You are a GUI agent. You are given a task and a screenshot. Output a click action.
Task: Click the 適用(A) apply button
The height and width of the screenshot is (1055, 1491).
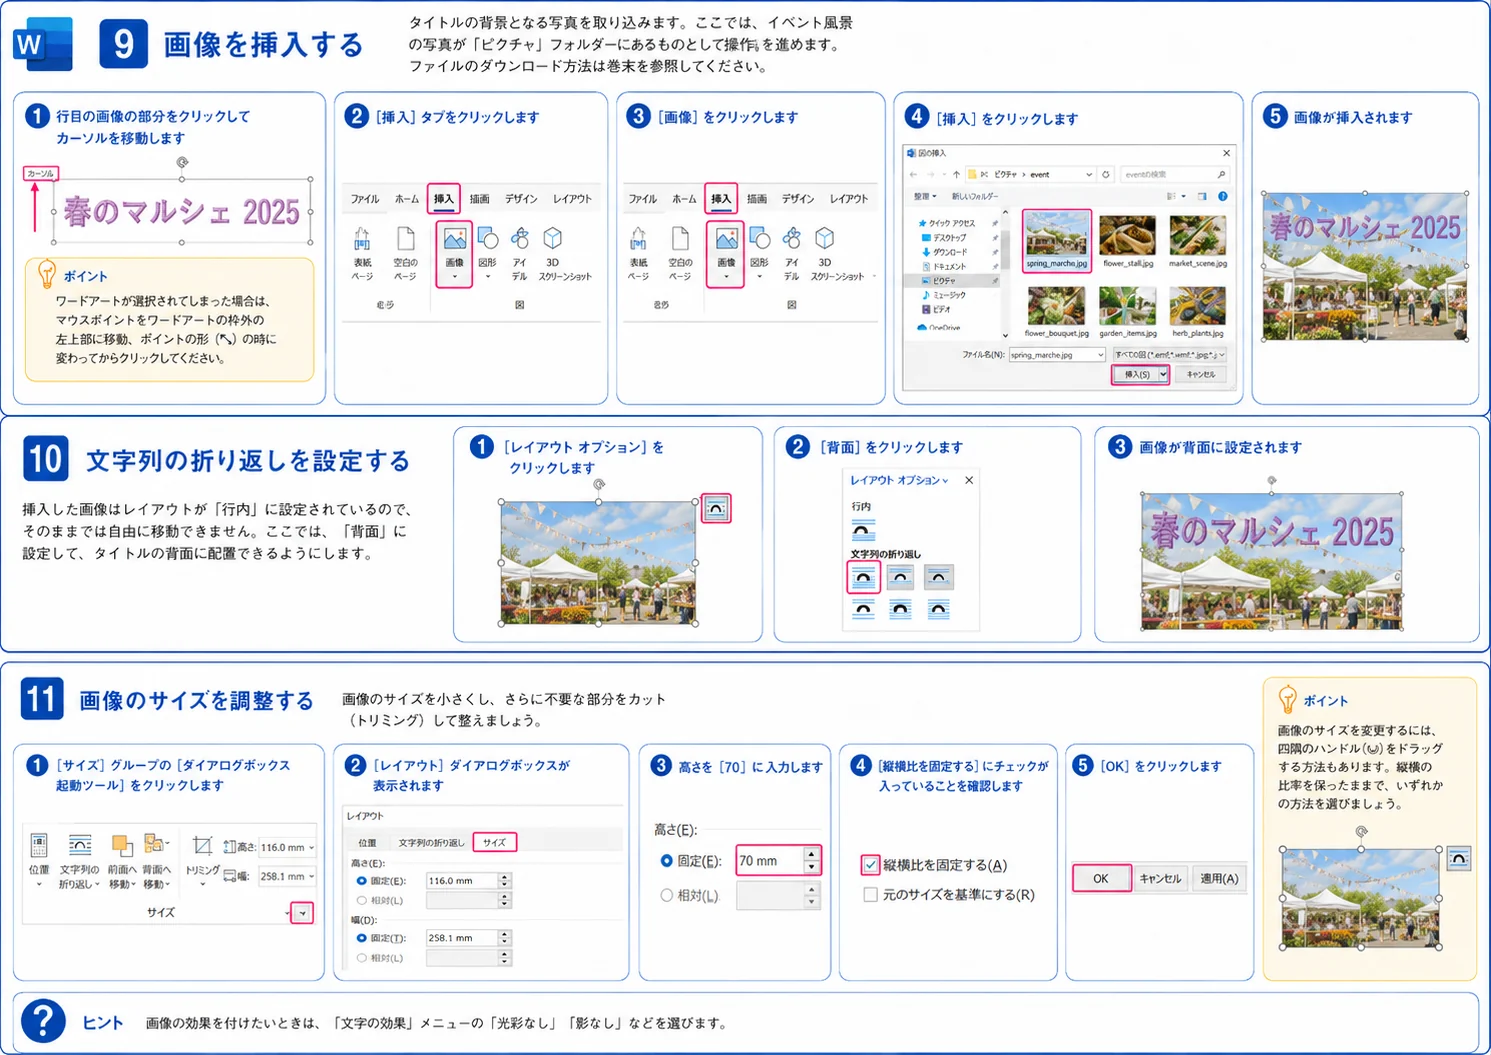pyautogui.click(x=1219, y=878)
